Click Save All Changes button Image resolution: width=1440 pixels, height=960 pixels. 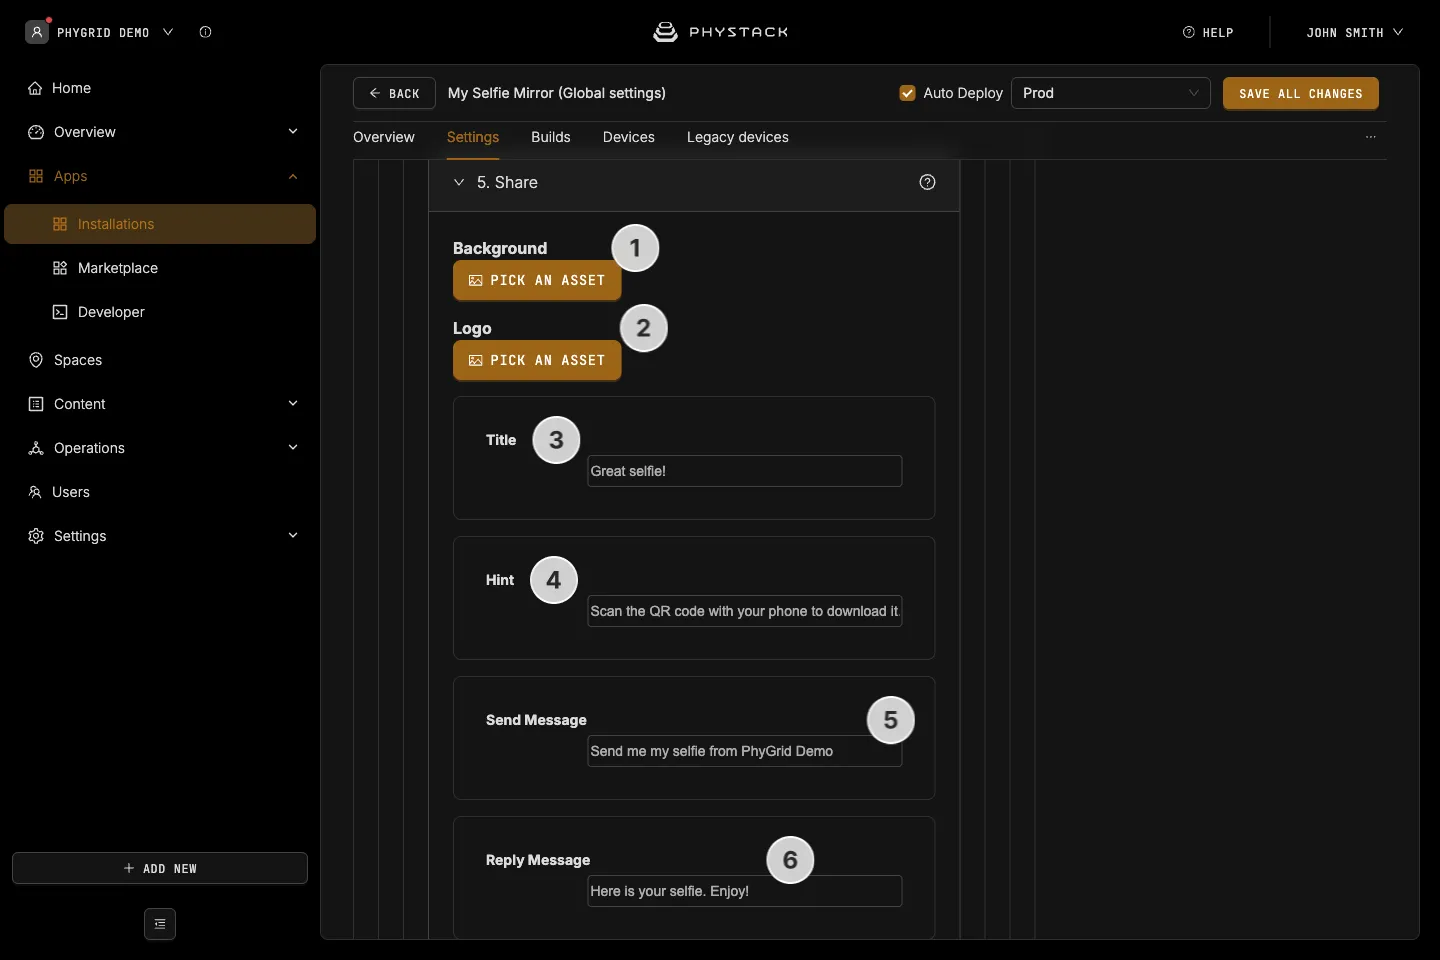coord(1301,93)
